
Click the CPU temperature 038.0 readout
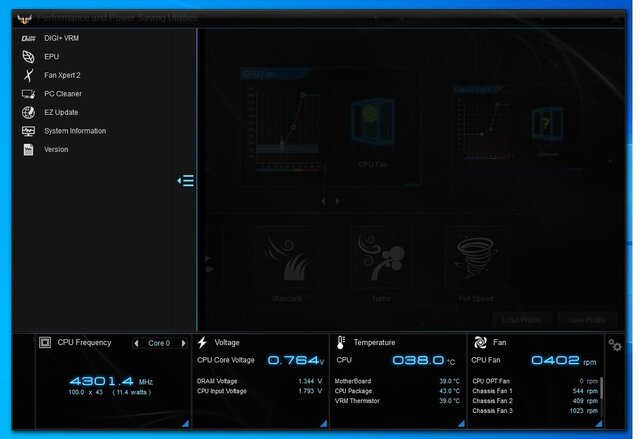pos(423,360)
